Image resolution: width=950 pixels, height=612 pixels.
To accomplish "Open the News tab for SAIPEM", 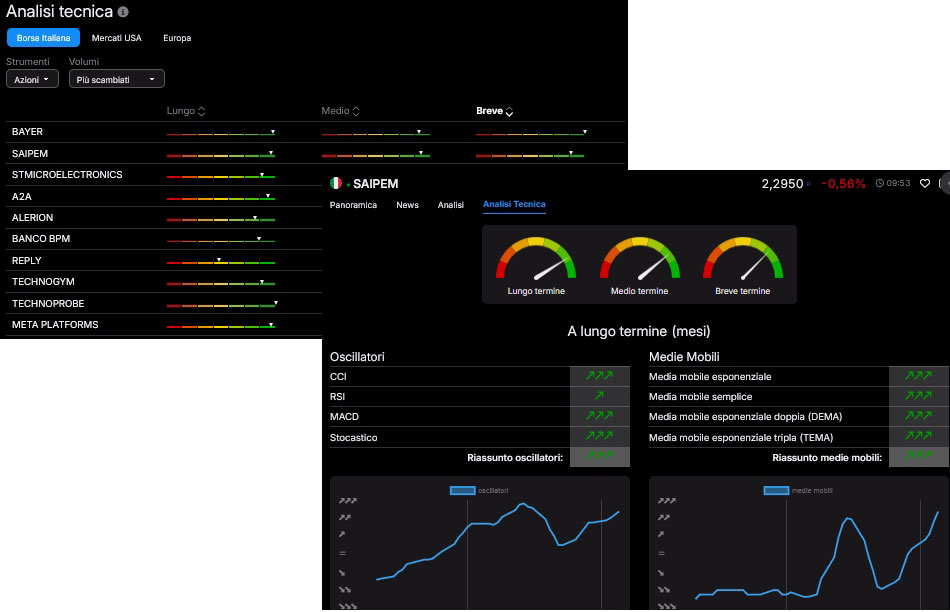I will coord(407,205).
